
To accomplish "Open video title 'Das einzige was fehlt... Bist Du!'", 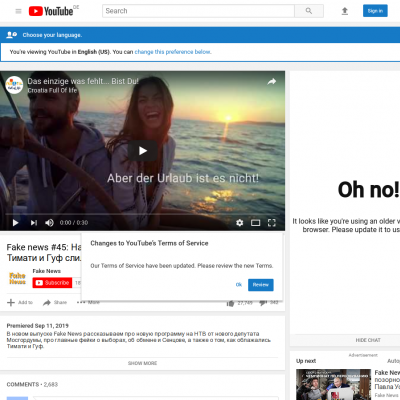I will [x=83, y=81].
